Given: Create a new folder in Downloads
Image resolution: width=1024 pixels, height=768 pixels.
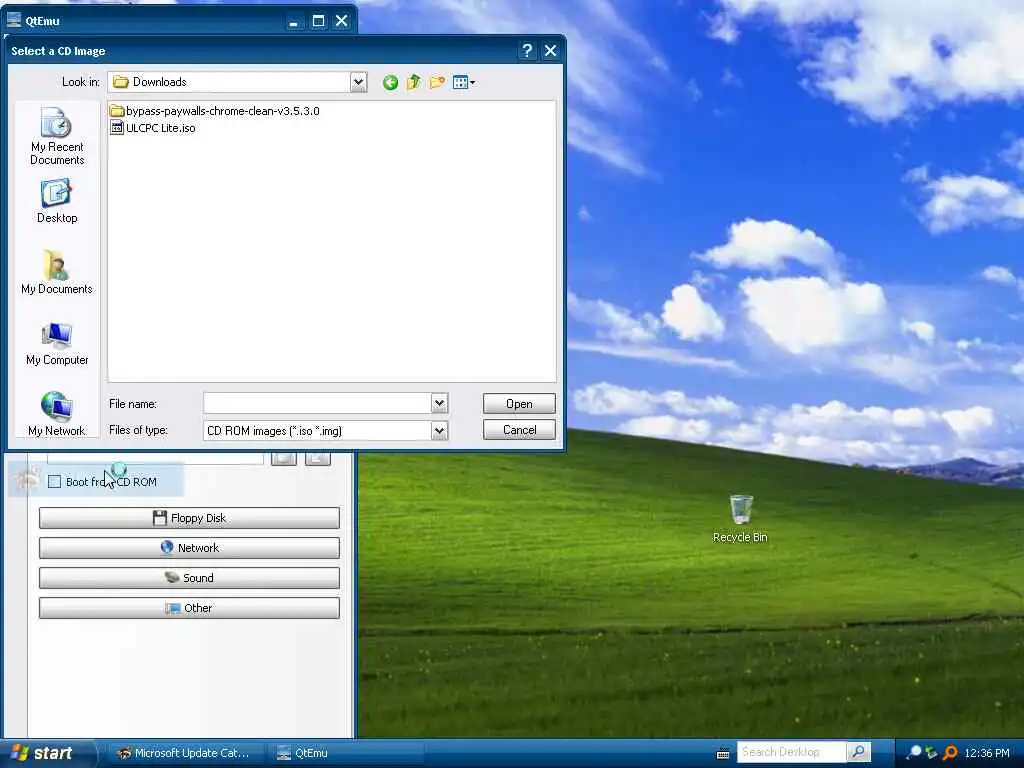Looking at the screenshot, I should 437,82.
